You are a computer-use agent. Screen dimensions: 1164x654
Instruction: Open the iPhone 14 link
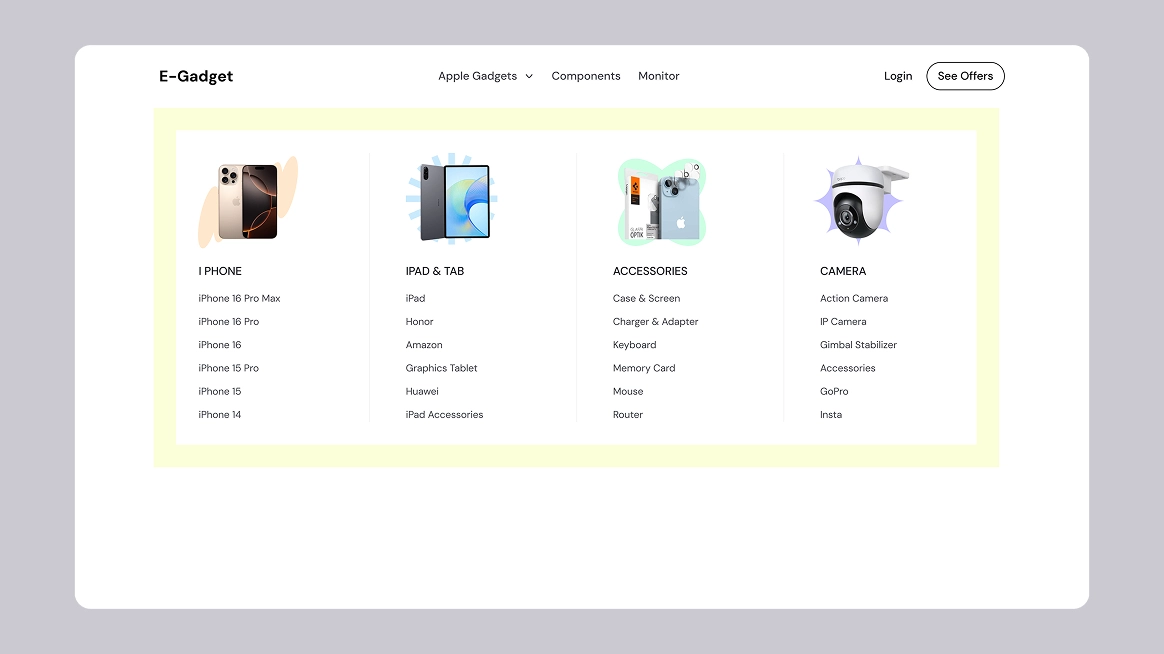pos(220,414)
